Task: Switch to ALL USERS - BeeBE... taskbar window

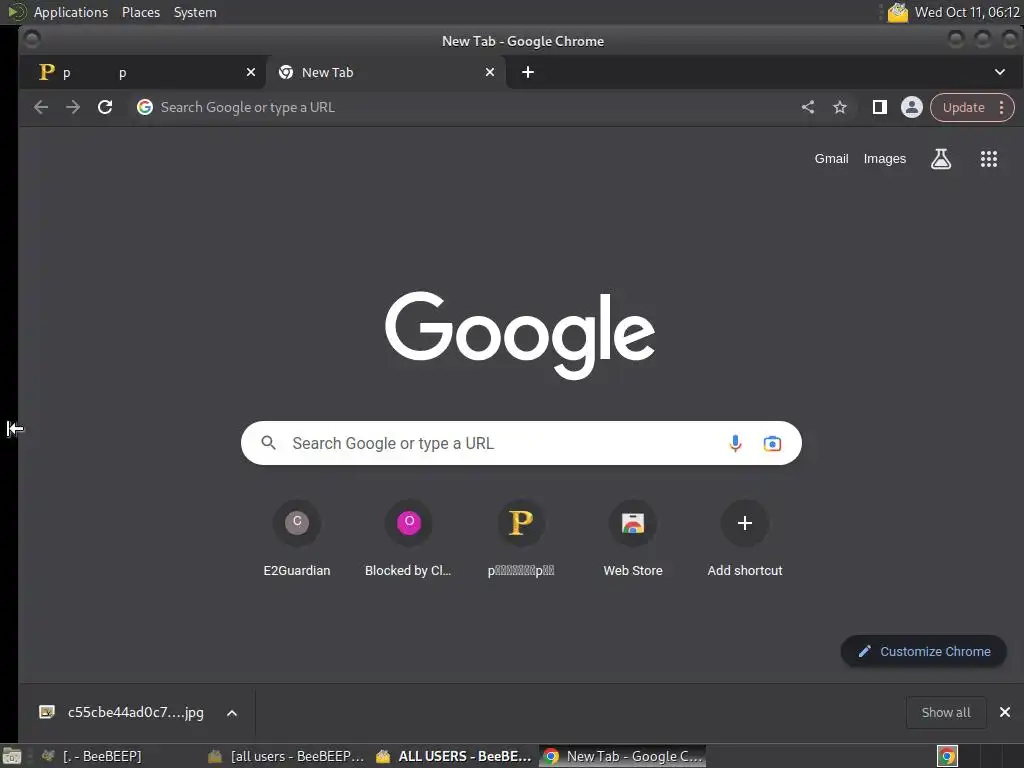Action: 455,756
